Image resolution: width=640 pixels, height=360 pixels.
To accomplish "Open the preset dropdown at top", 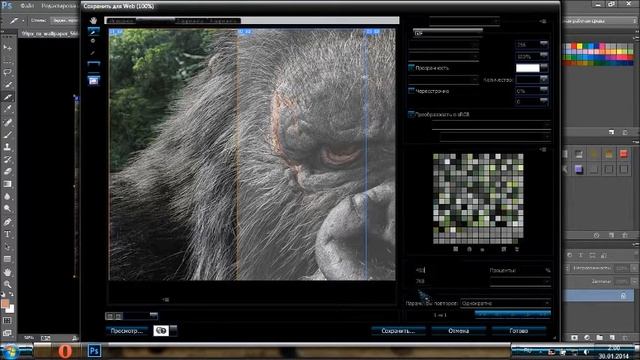I will click(x=464, y=21).
